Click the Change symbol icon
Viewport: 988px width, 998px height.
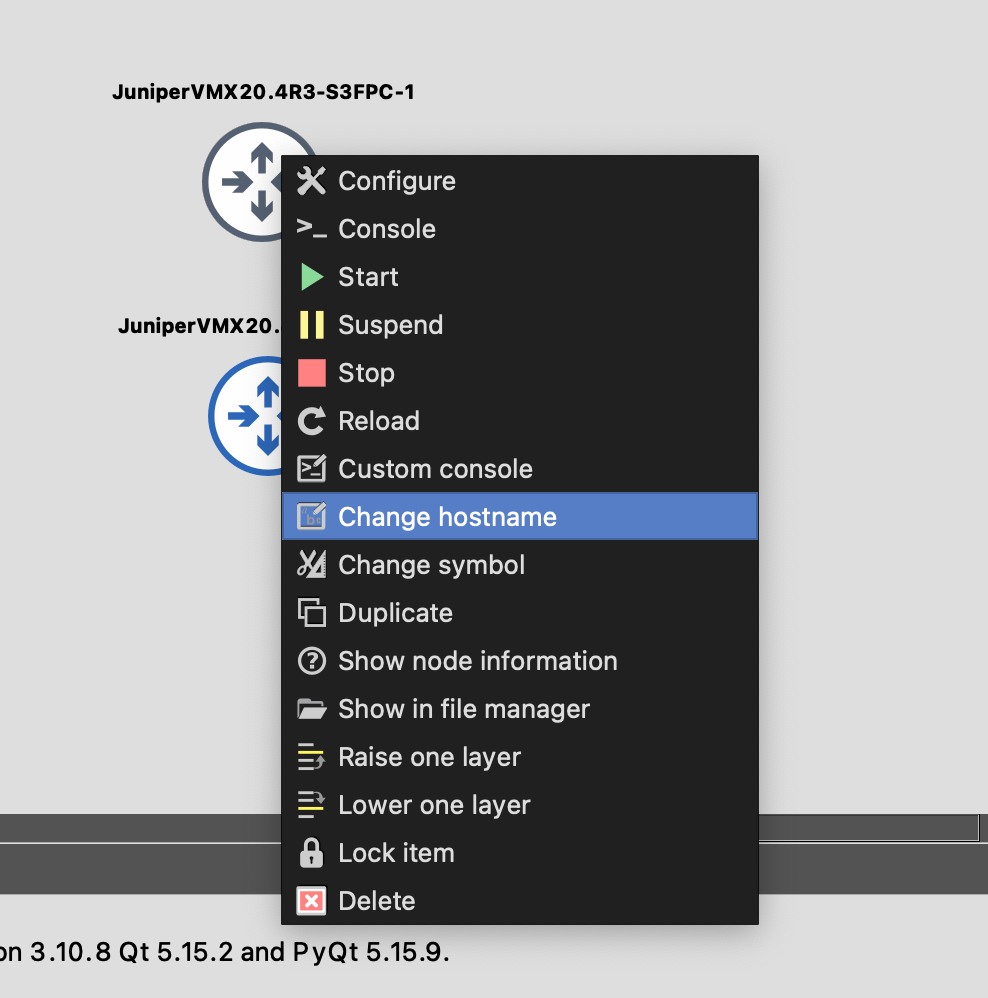click(311, 565)
